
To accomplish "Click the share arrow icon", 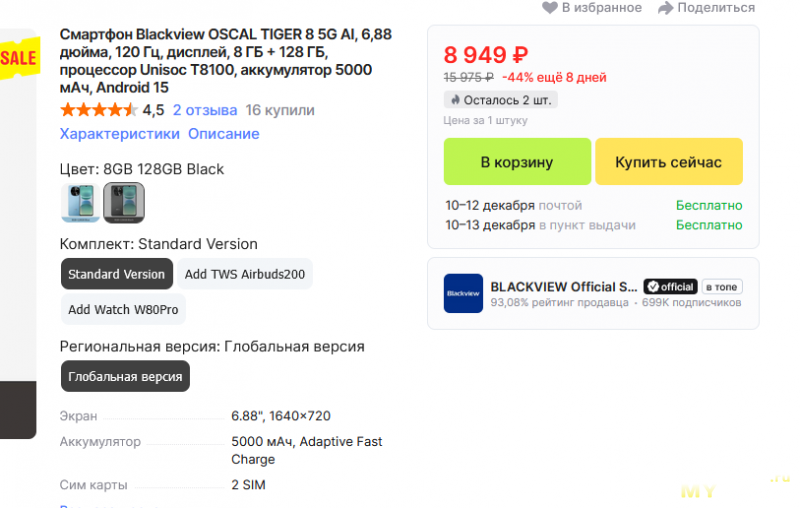I will point(666,8).
